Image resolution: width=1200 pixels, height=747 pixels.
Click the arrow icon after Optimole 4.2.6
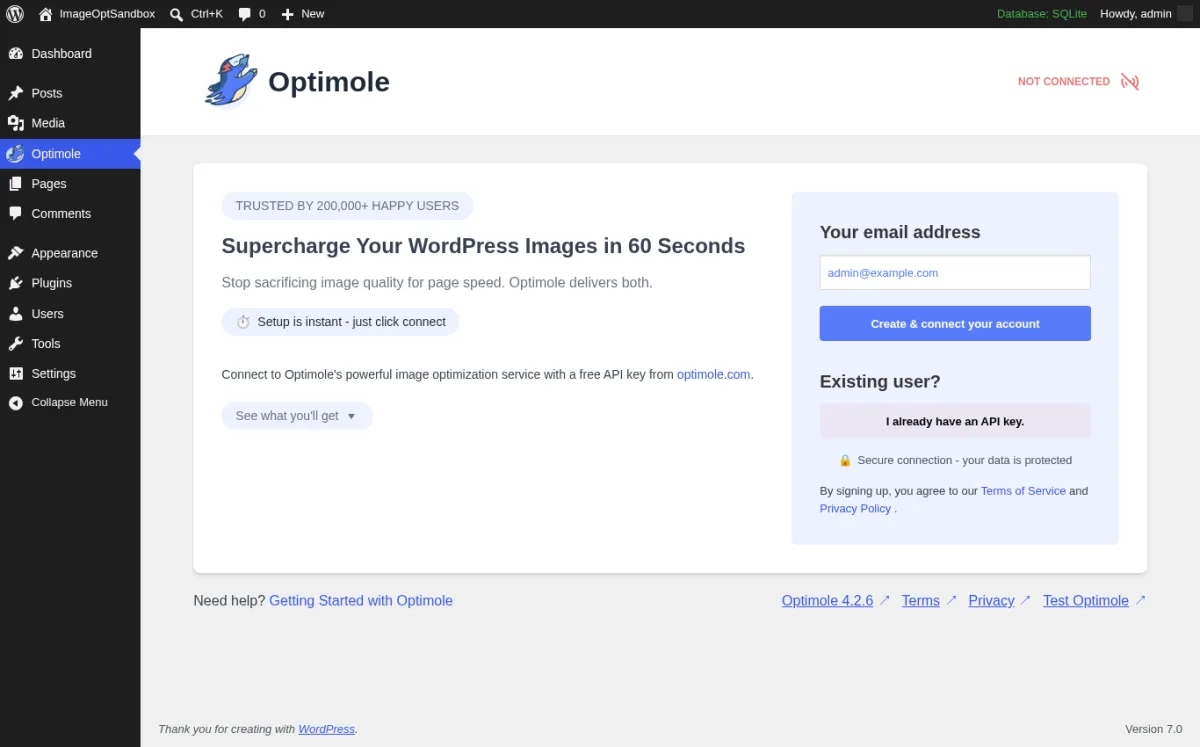(884, 600)
